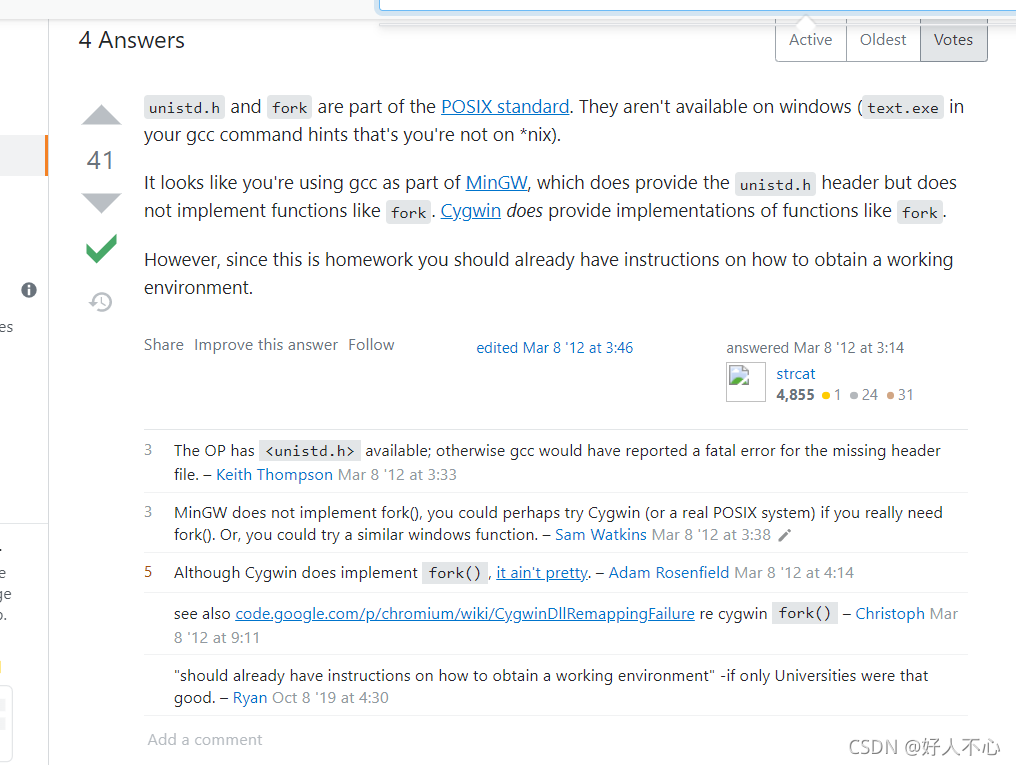Click the green accepted-answer checkmark
1016x765 pixels.
(x=100, y=249)
